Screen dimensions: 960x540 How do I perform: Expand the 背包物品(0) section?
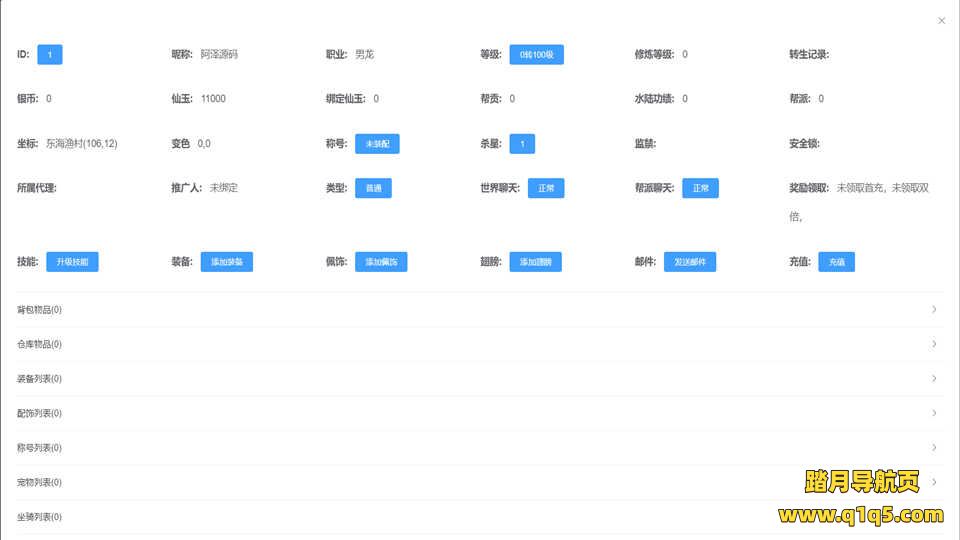[40, 310]
